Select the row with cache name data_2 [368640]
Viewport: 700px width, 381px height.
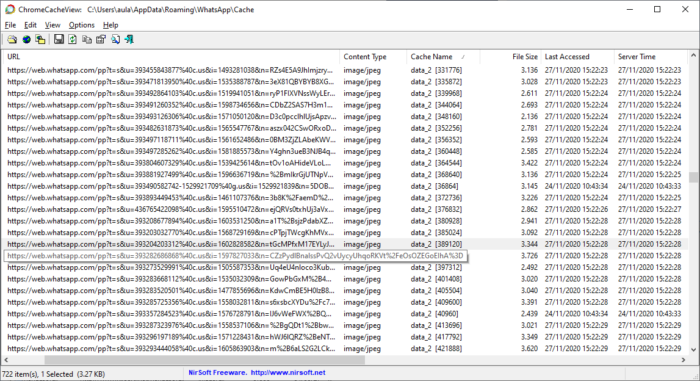[x=345, y=175]
